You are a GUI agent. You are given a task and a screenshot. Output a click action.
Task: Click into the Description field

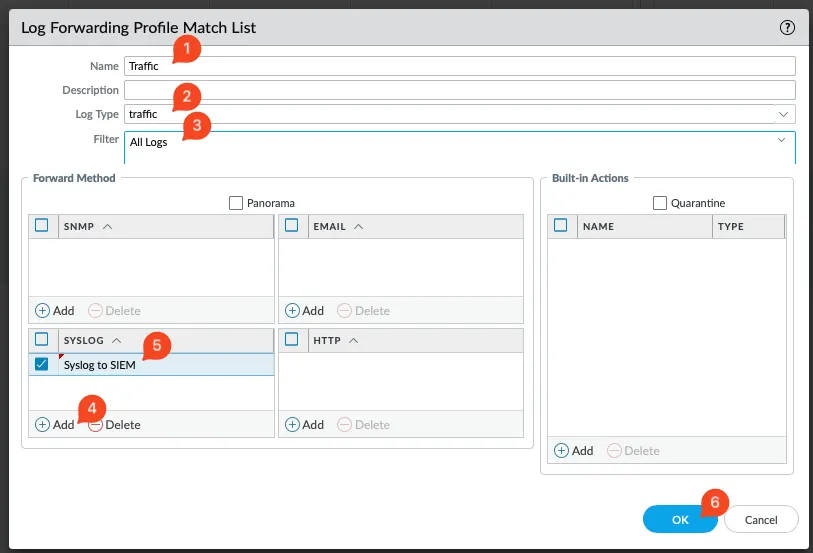click(459, 90)
